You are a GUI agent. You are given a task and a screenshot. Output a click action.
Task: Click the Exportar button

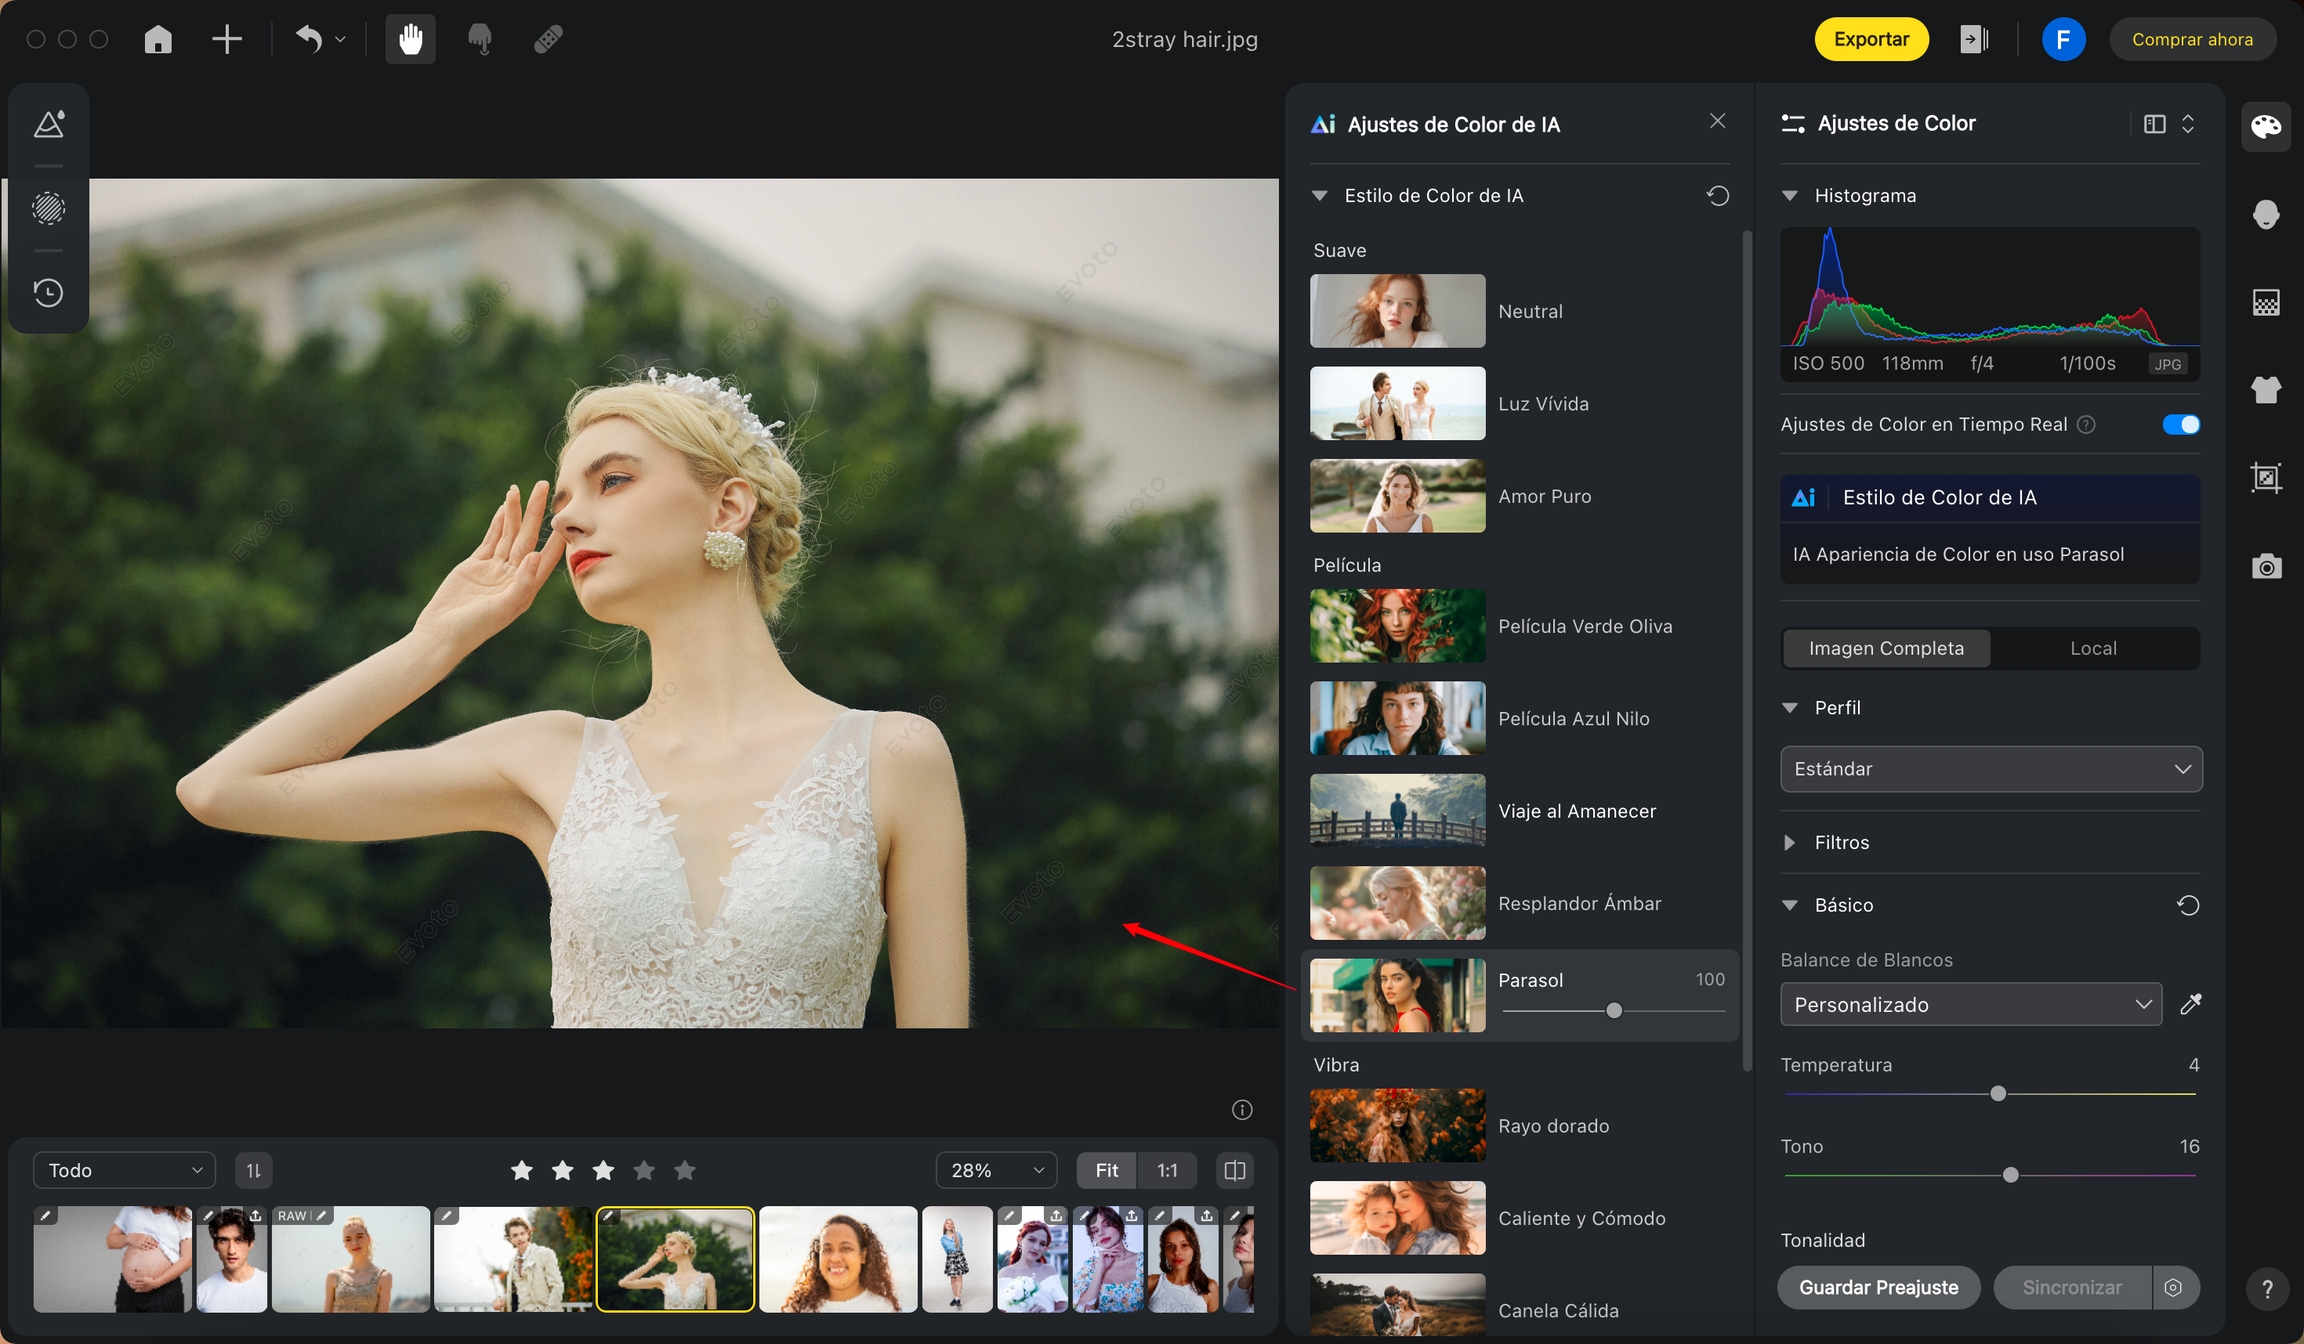[1871, 39]
